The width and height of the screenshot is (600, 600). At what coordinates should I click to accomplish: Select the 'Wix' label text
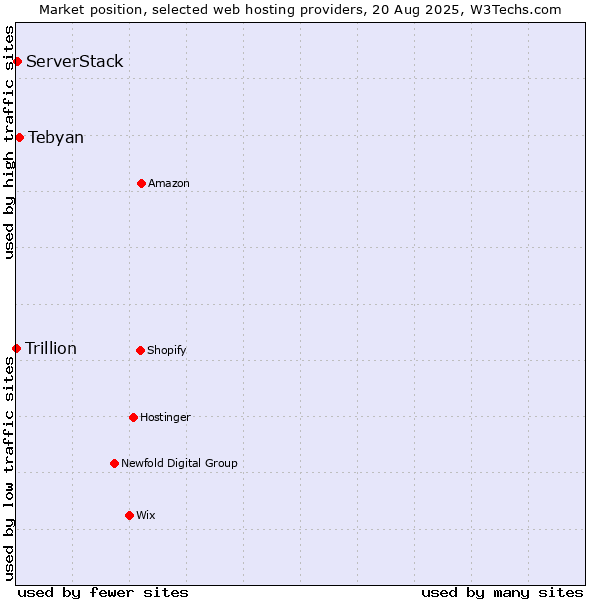[x=146, y=515]
